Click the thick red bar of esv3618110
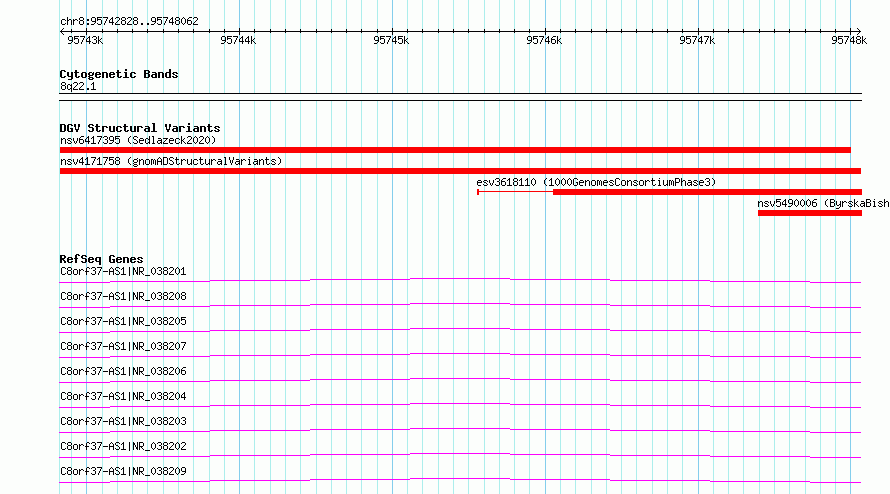The image size is (890, 494). coord(707,192)
